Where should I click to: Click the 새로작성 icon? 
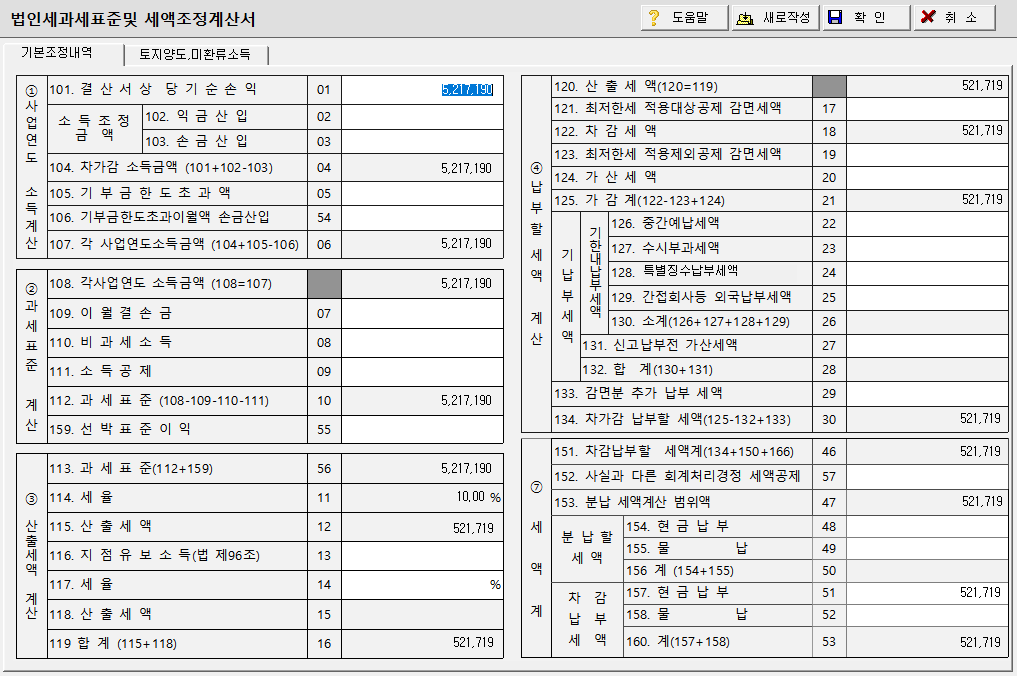pyautogui.click(x=745, y=18)
